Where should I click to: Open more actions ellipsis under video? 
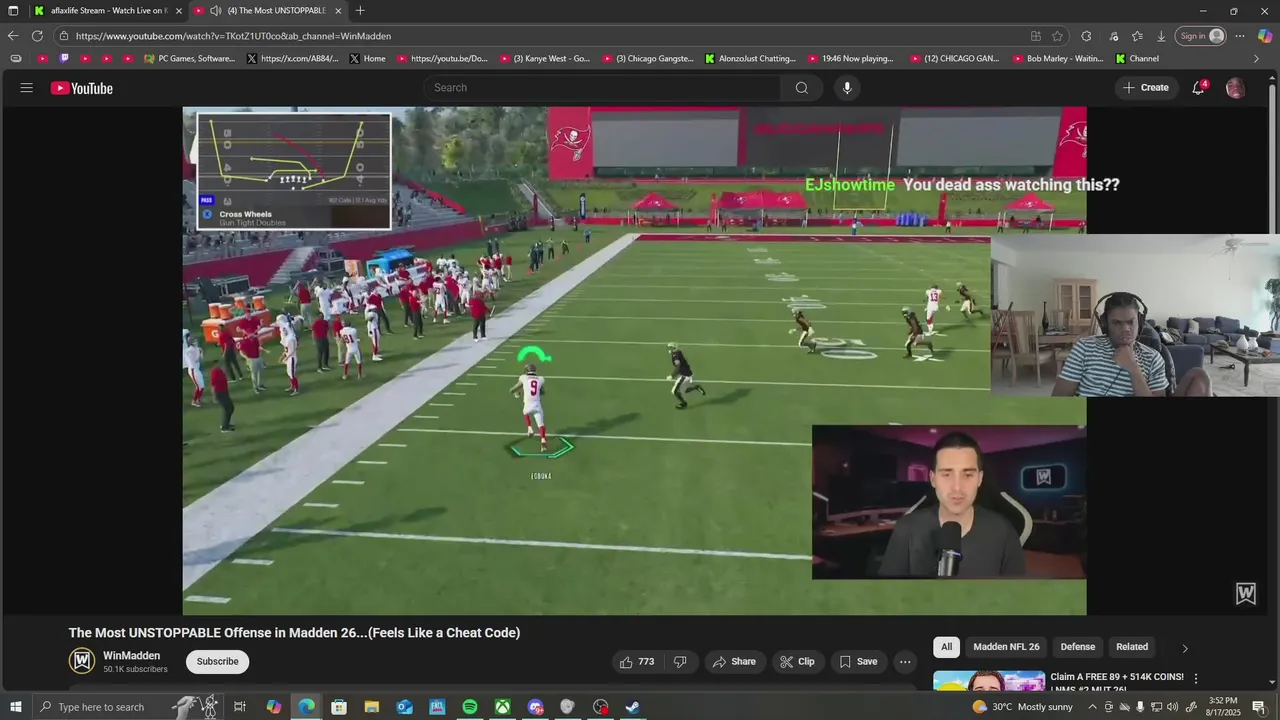pos(905,662)
